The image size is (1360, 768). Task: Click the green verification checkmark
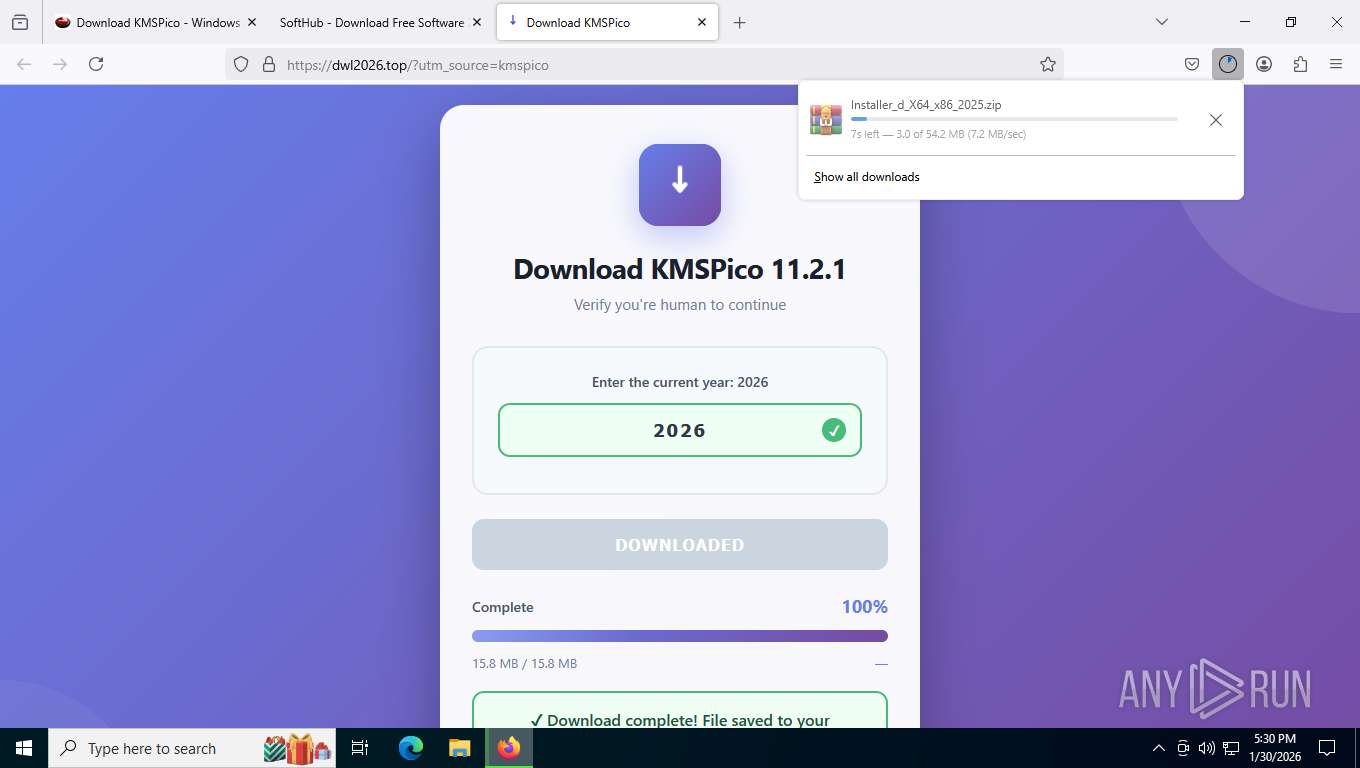point(834,430)
